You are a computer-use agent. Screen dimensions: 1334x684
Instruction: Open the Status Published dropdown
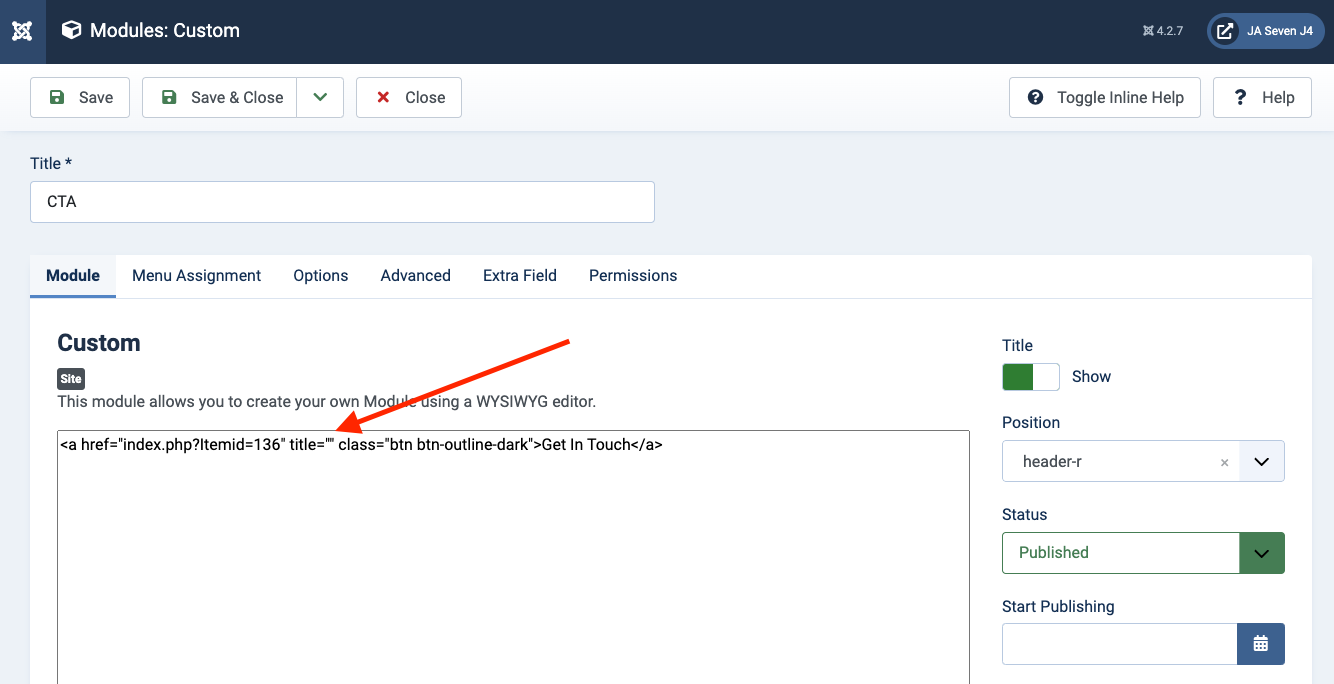(x=1143, y=553)
